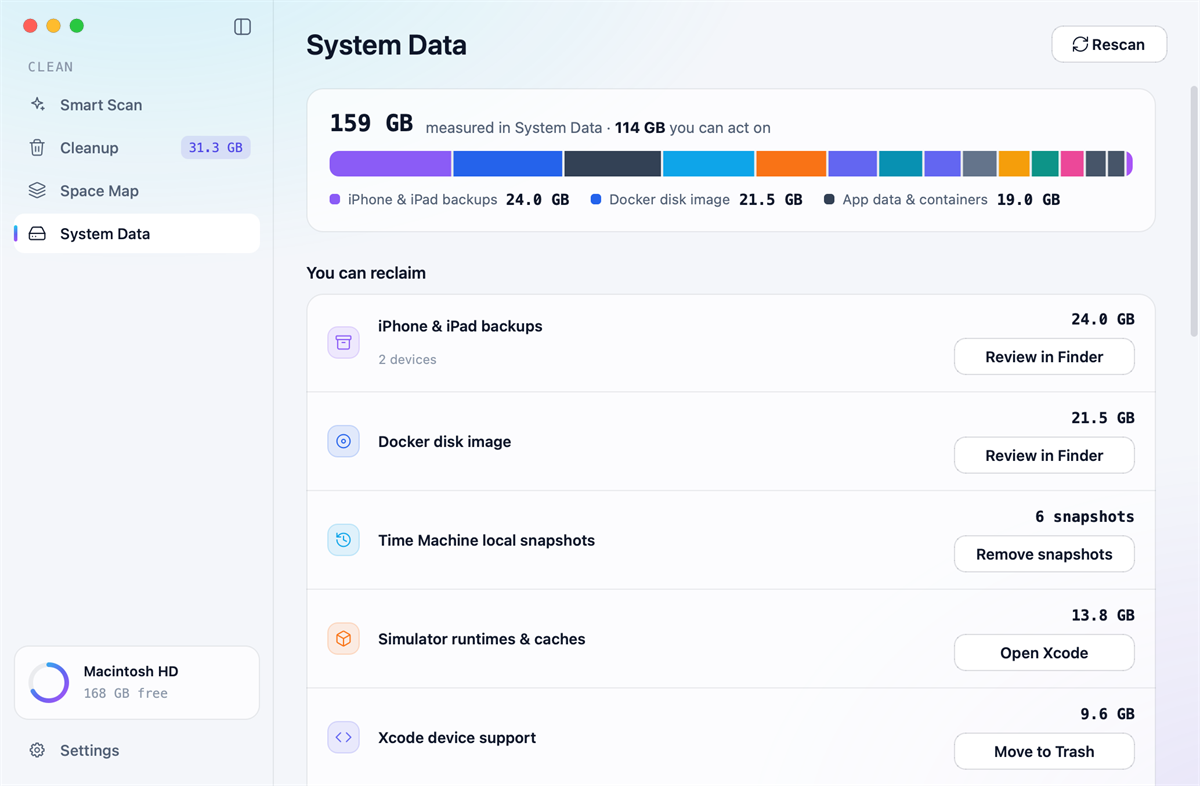Click the 19.0 GB App data legend value

pyautogui.click(x=1028, y=200)
